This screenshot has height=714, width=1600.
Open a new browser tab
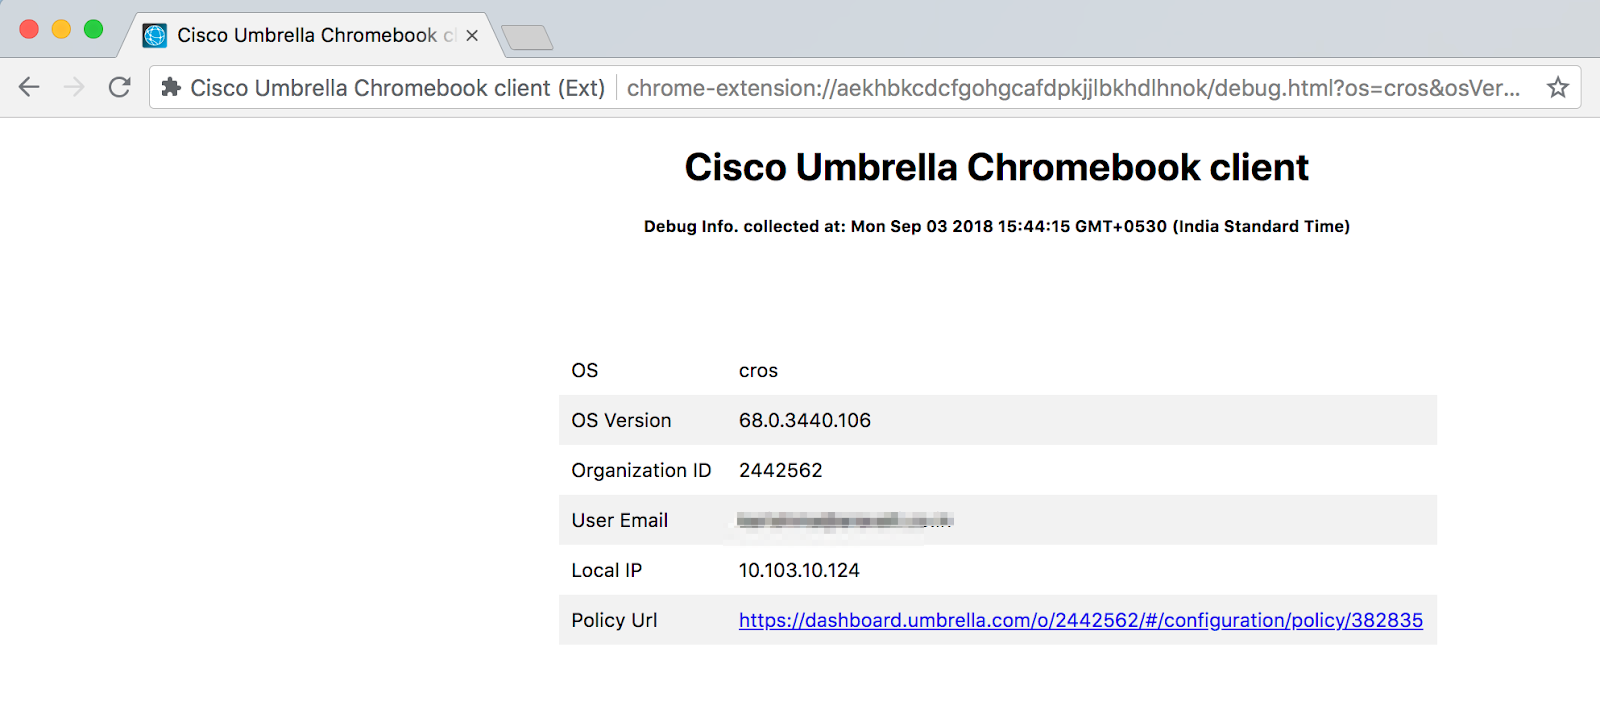click(x=527, y=38)
